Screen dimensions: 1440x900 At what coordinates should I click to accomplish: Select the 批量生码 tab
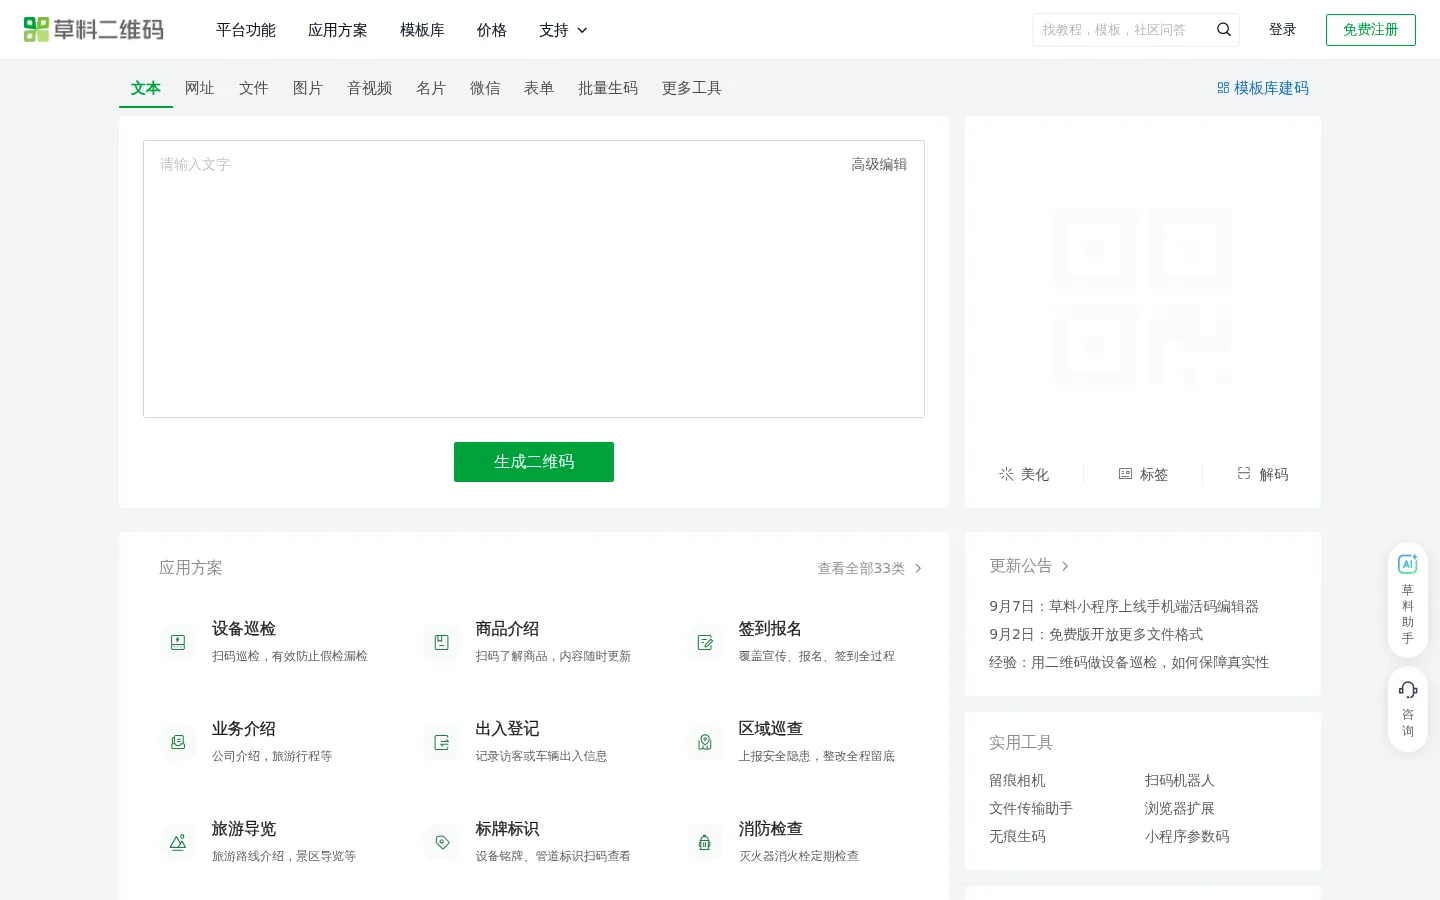[x=608, y=88]
